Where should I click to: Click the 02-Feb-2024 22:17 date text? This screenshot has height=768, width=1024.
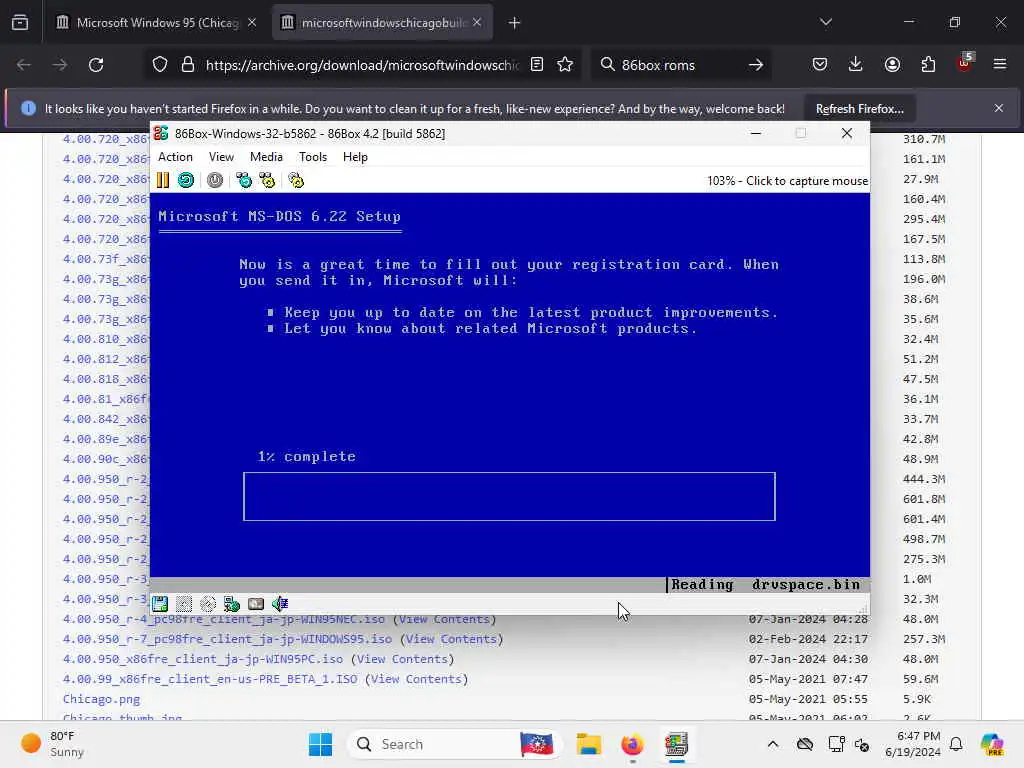[x=808, y=639]
